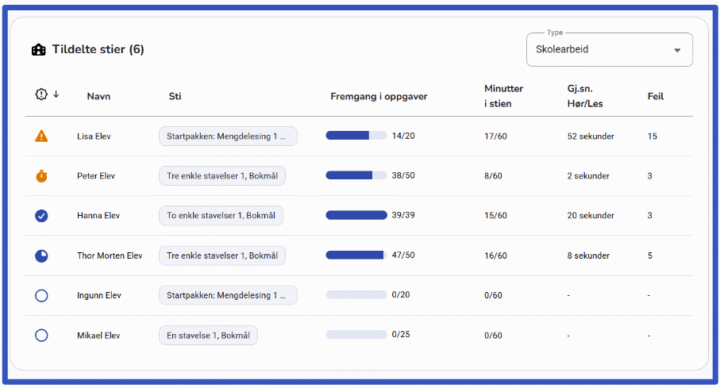Select the name Hanna Elev
The image size is (720, 388).
coord(98,216)
